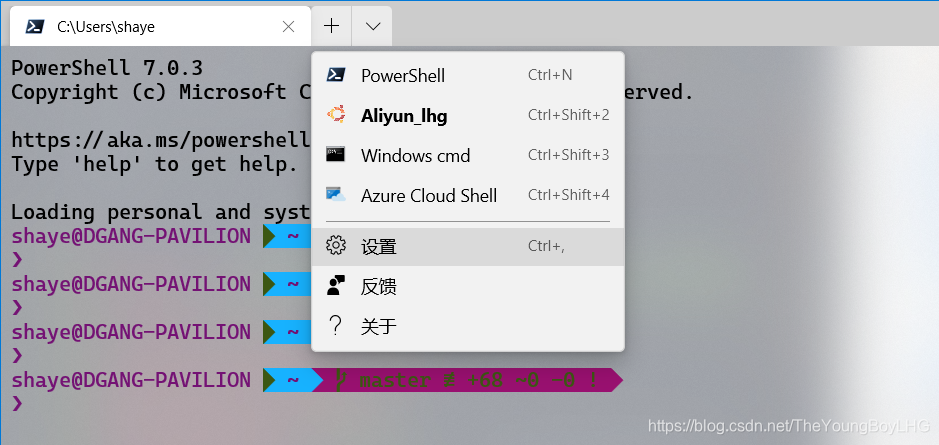This screenshot has width=939, height=445.
Task: Launch the Aliyun_lhg profile
Action: pyautogui.click(x=468, y=115)
